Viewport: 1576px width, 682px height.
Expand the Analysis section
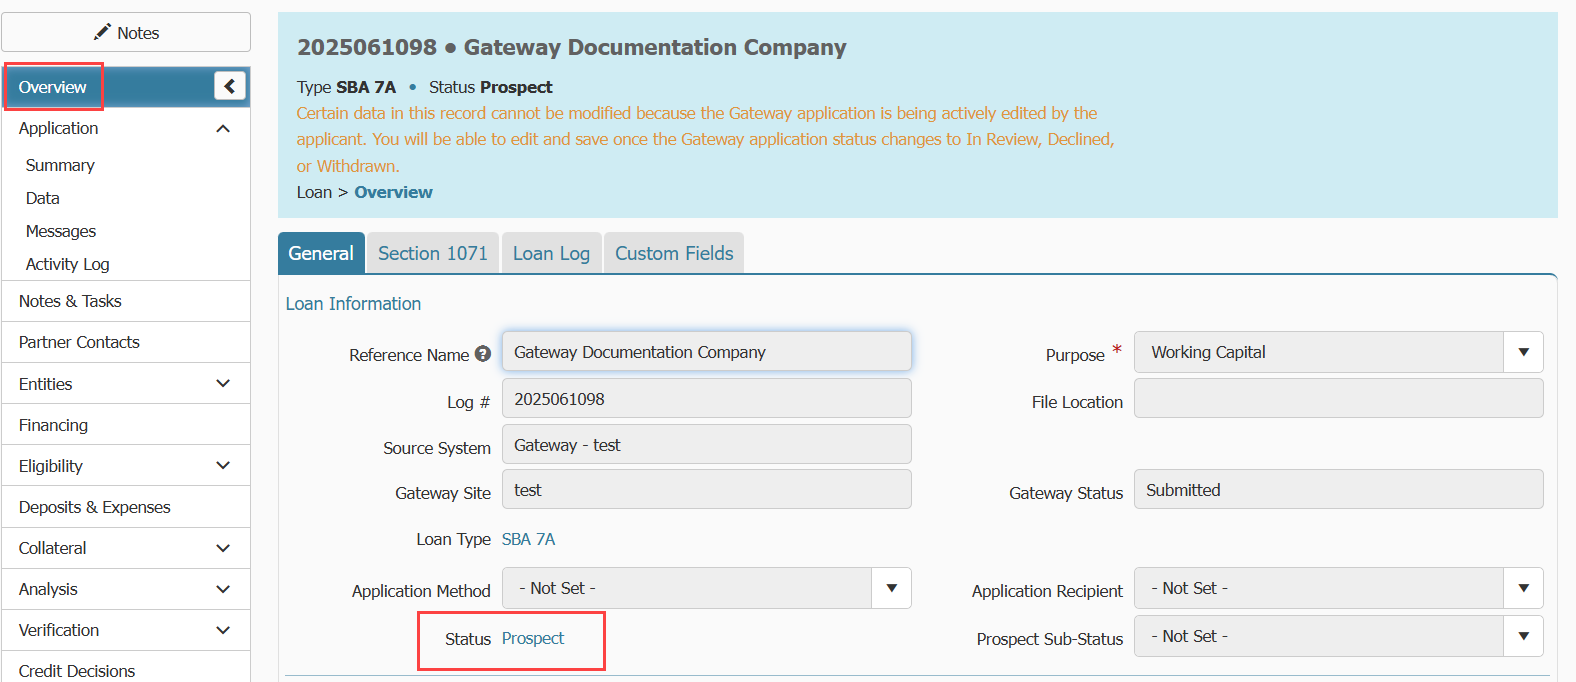click(223, 589)
